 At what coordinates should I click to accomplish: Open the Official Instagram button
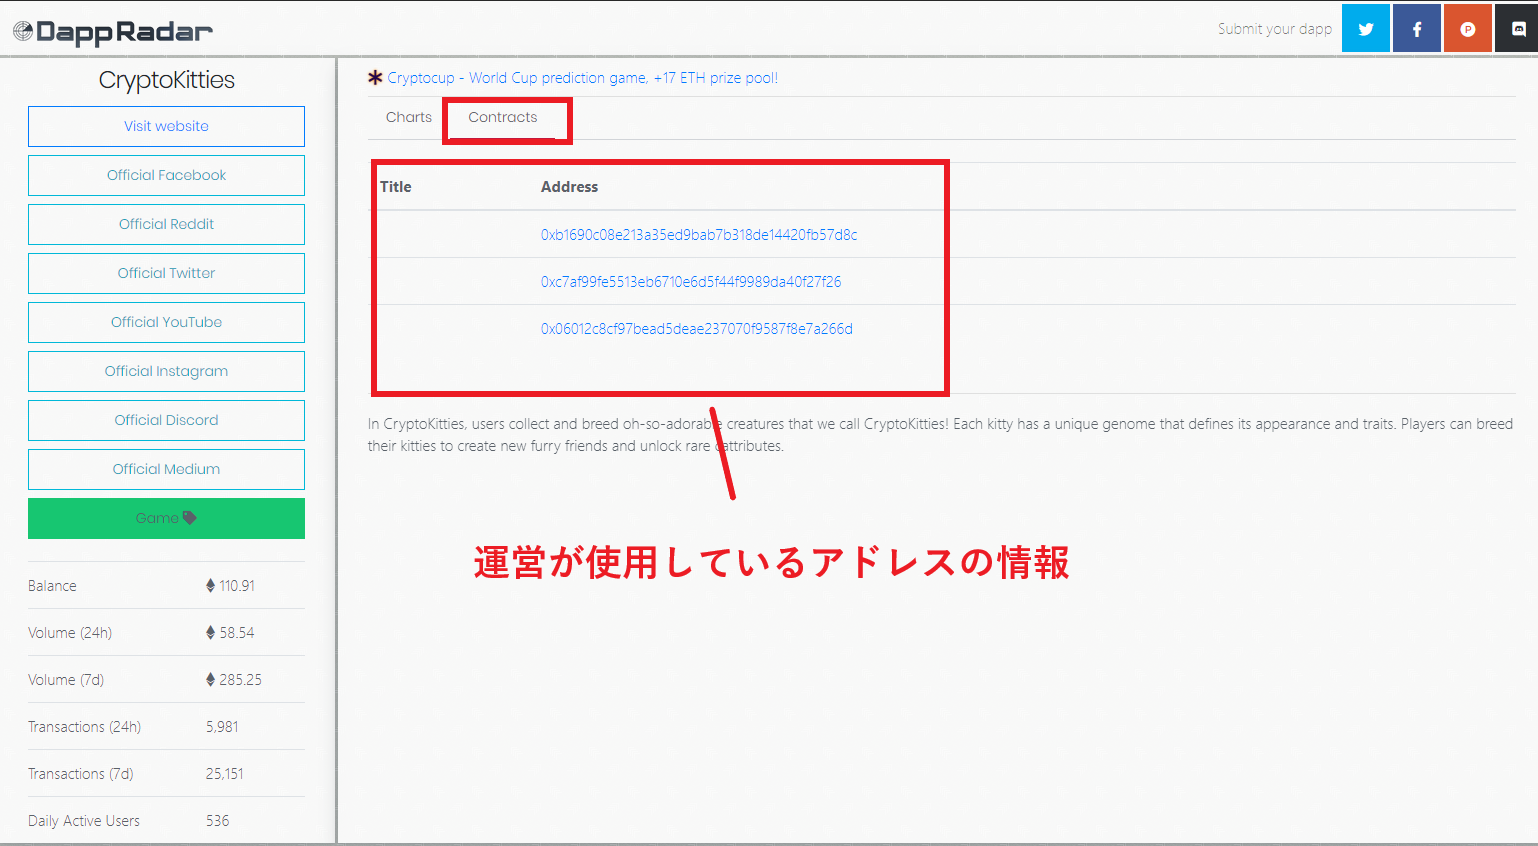point(166,371)
